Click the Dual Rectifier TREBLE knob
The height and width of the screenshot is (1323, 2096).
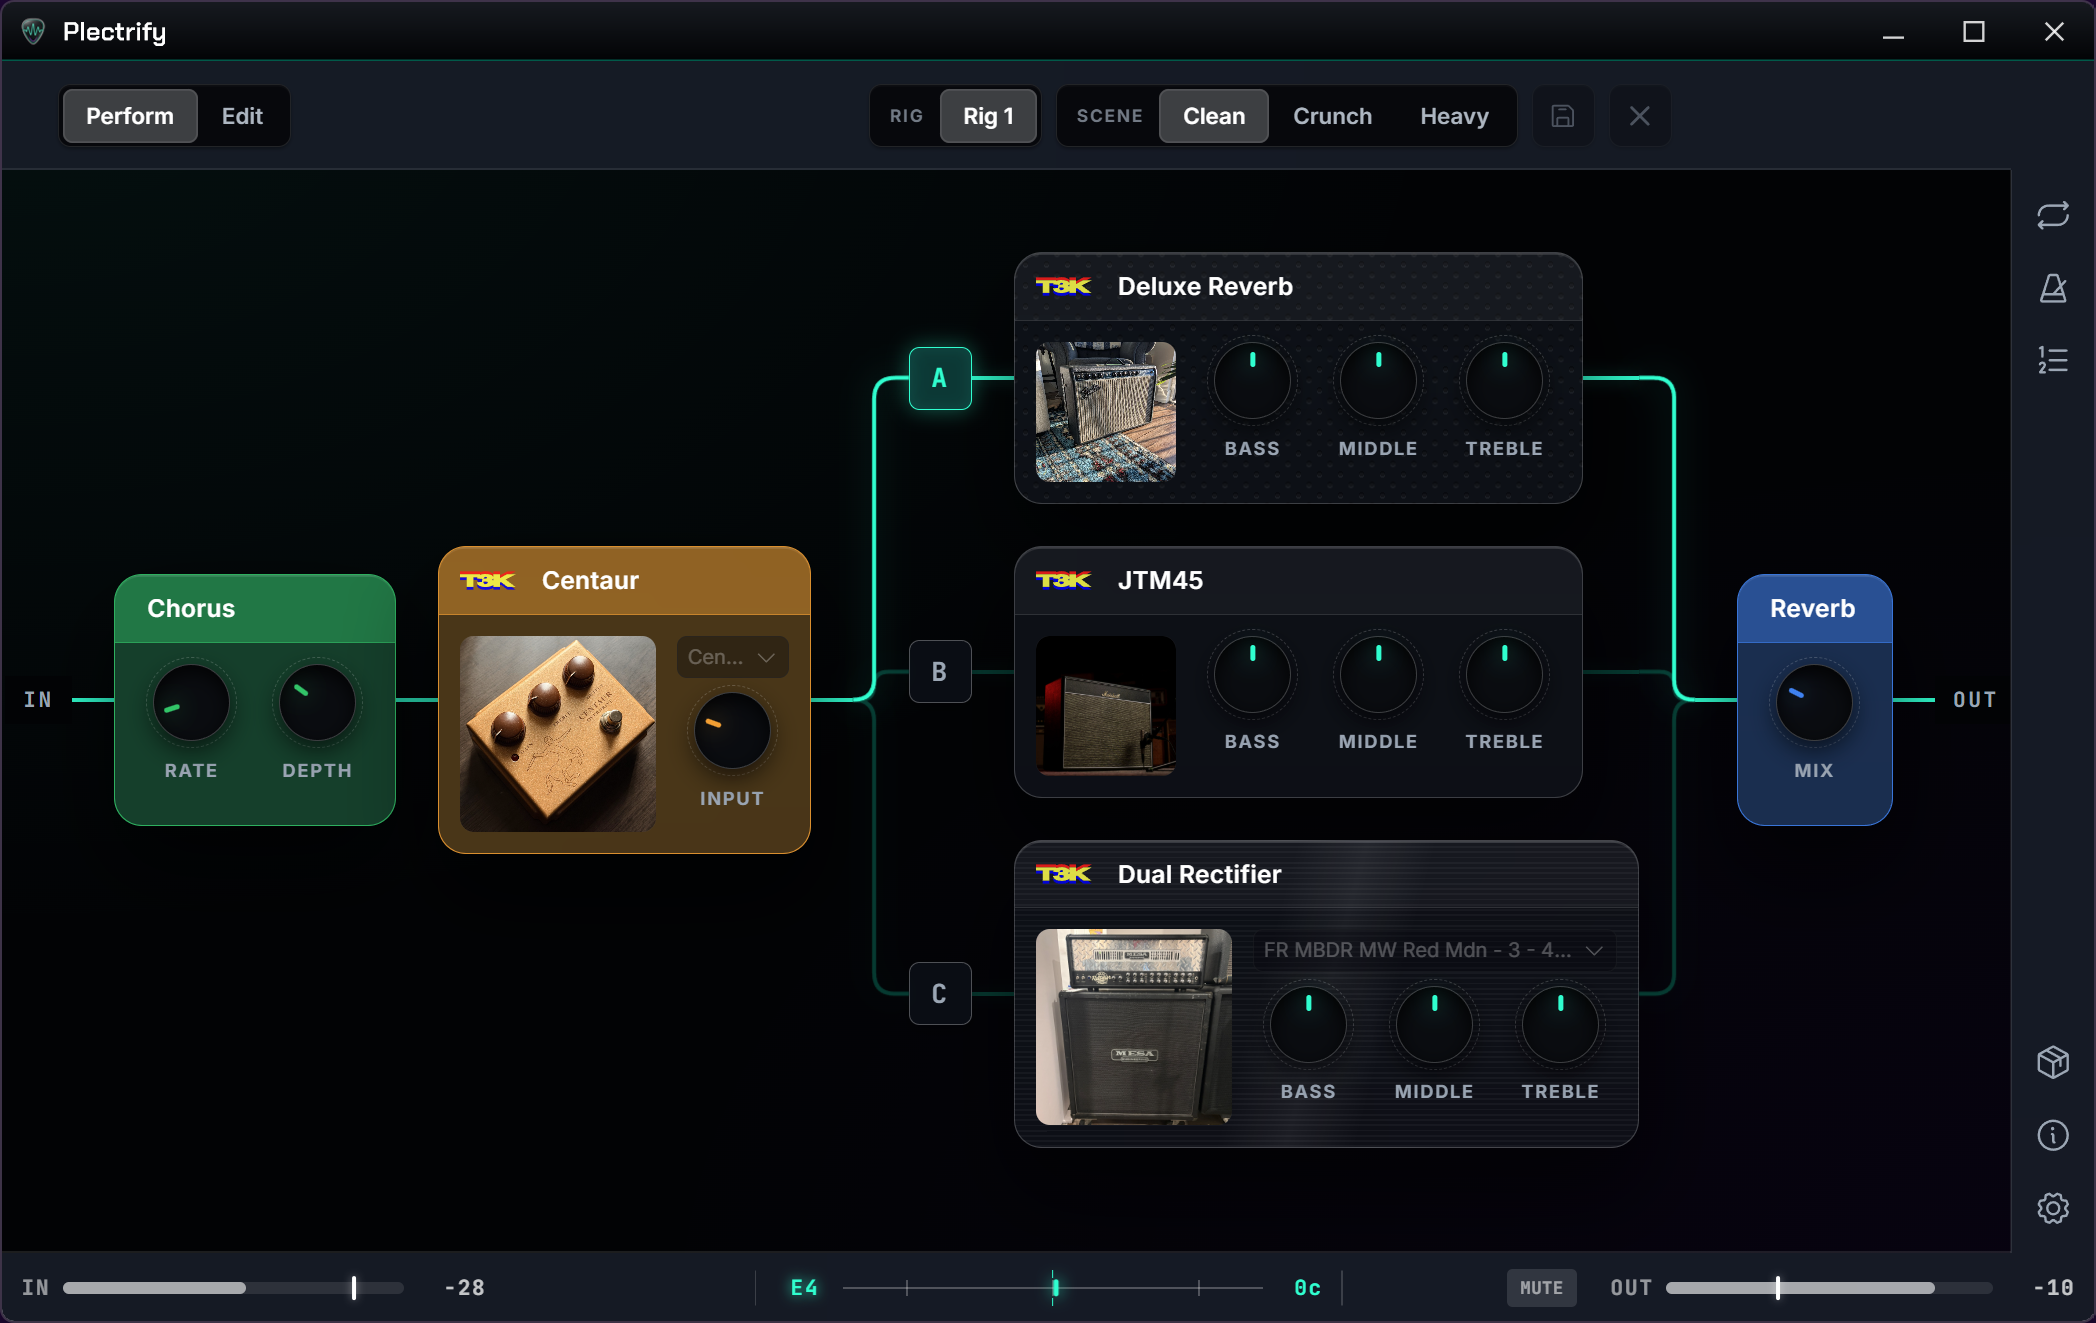click(x=1560, y=1025)
